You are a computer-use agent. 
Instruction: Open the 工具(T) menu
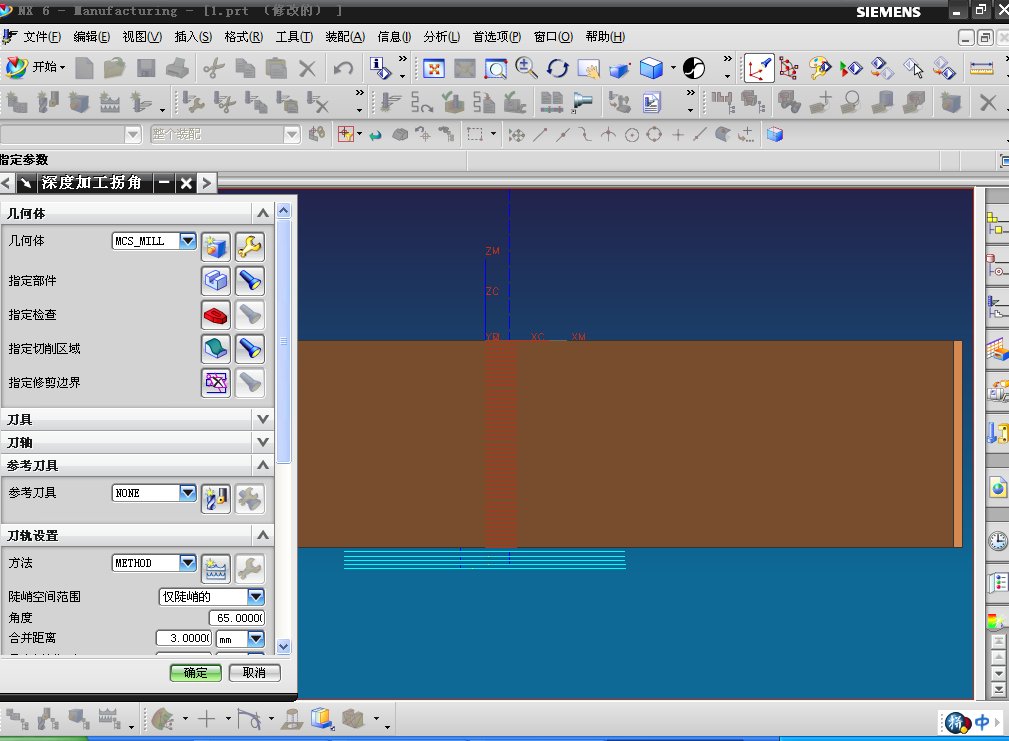tap(294, 37)
